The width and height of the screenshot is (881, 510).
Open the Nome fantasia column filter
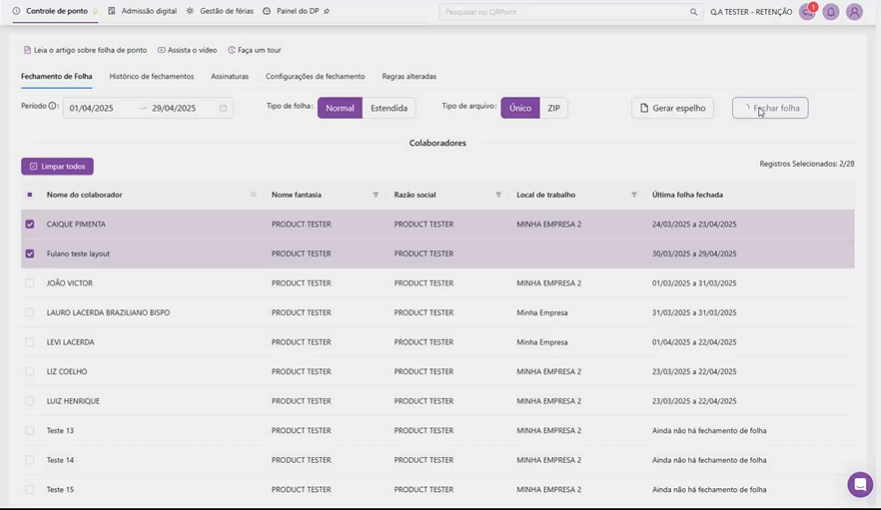click(x=376, y=195)
